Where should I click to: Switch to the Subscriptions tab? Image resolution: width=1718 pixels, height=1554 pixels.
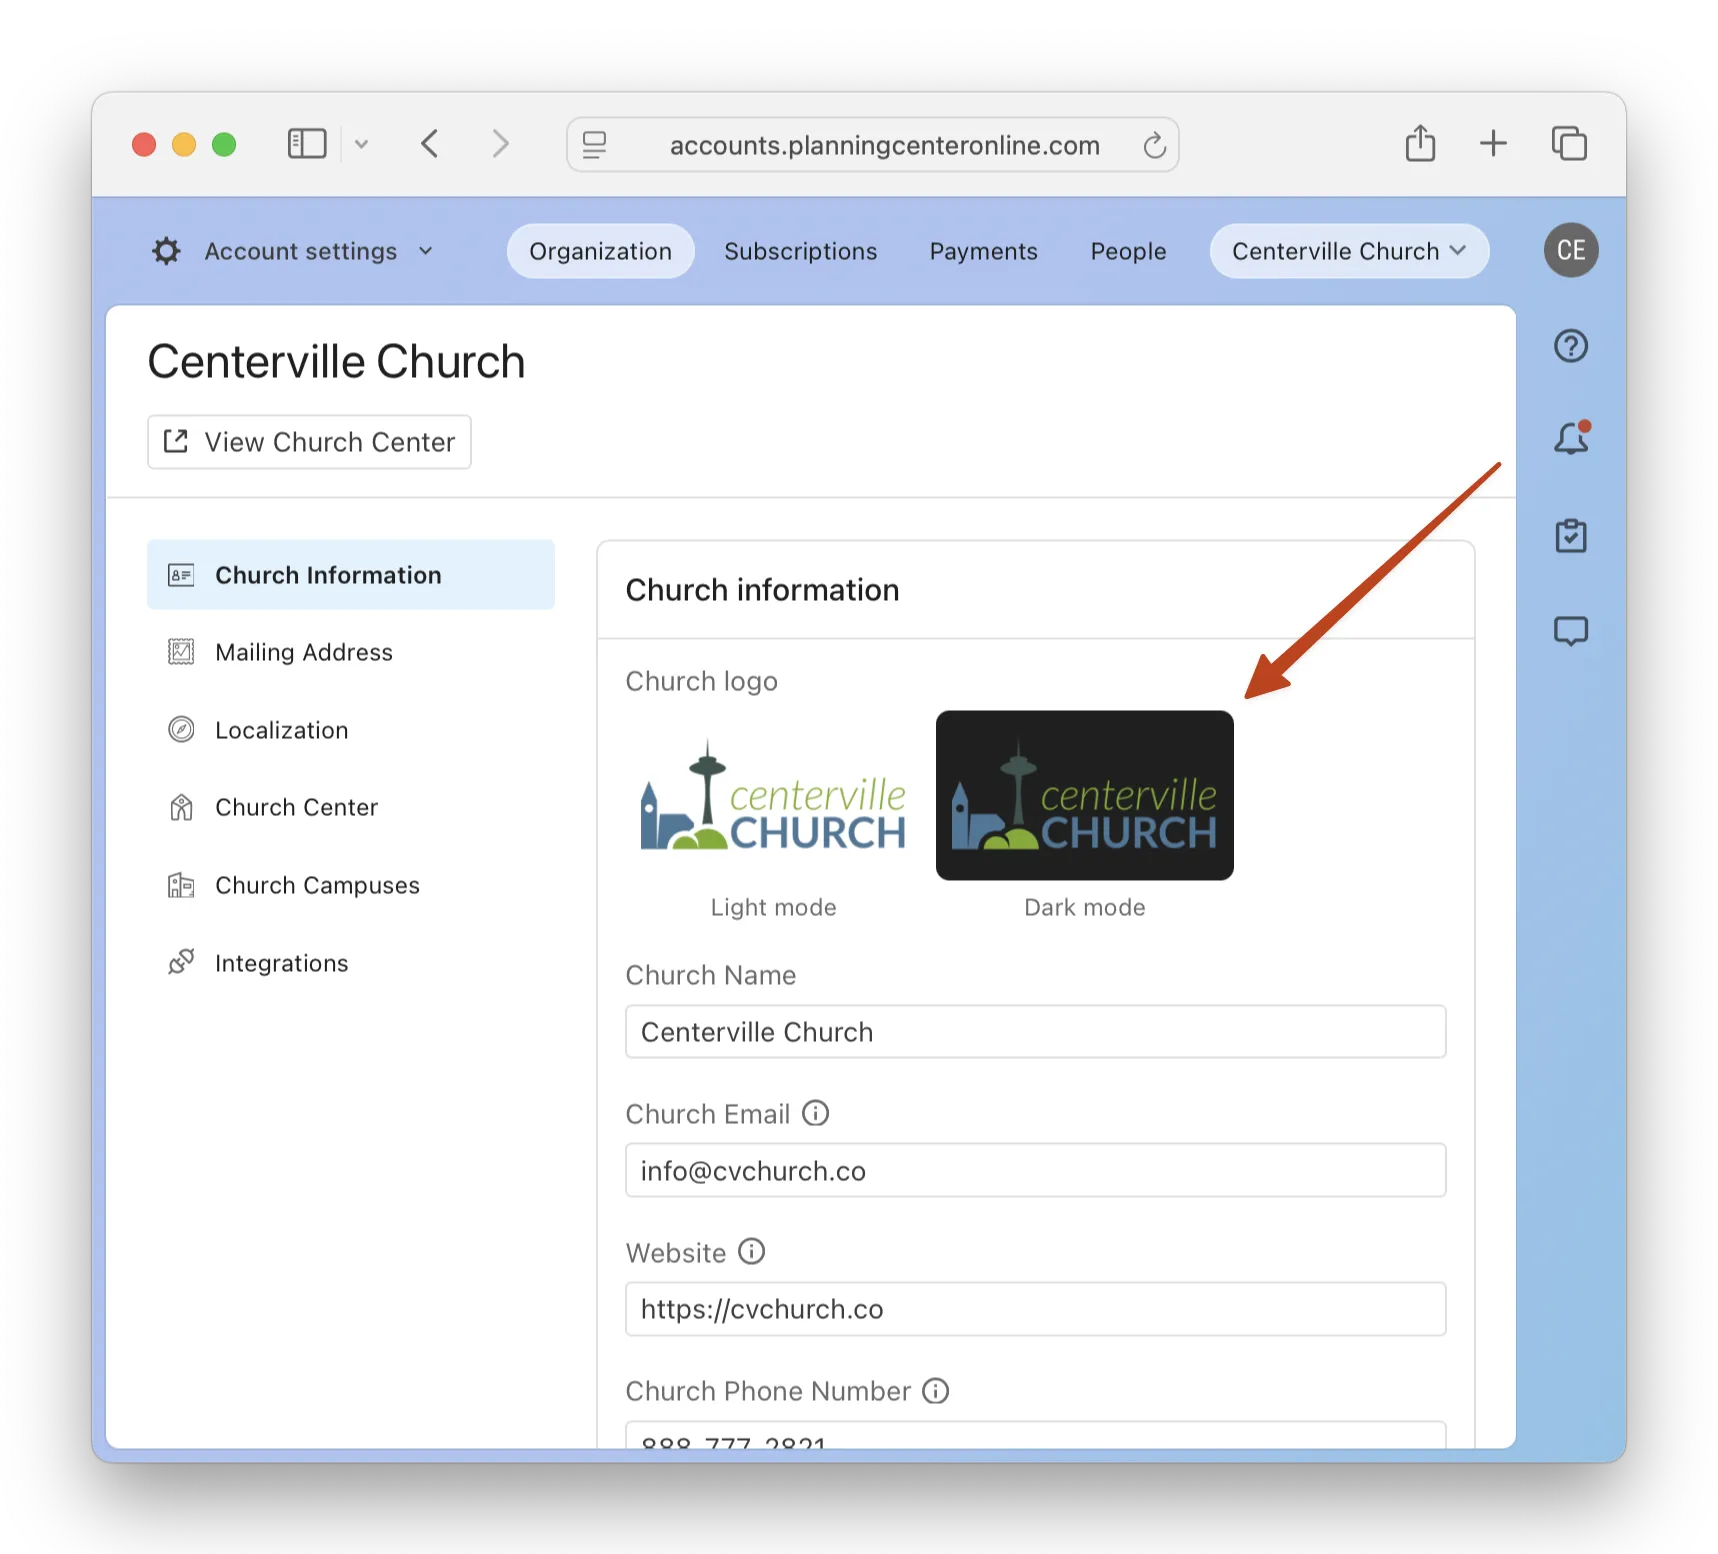pos(801,251)
